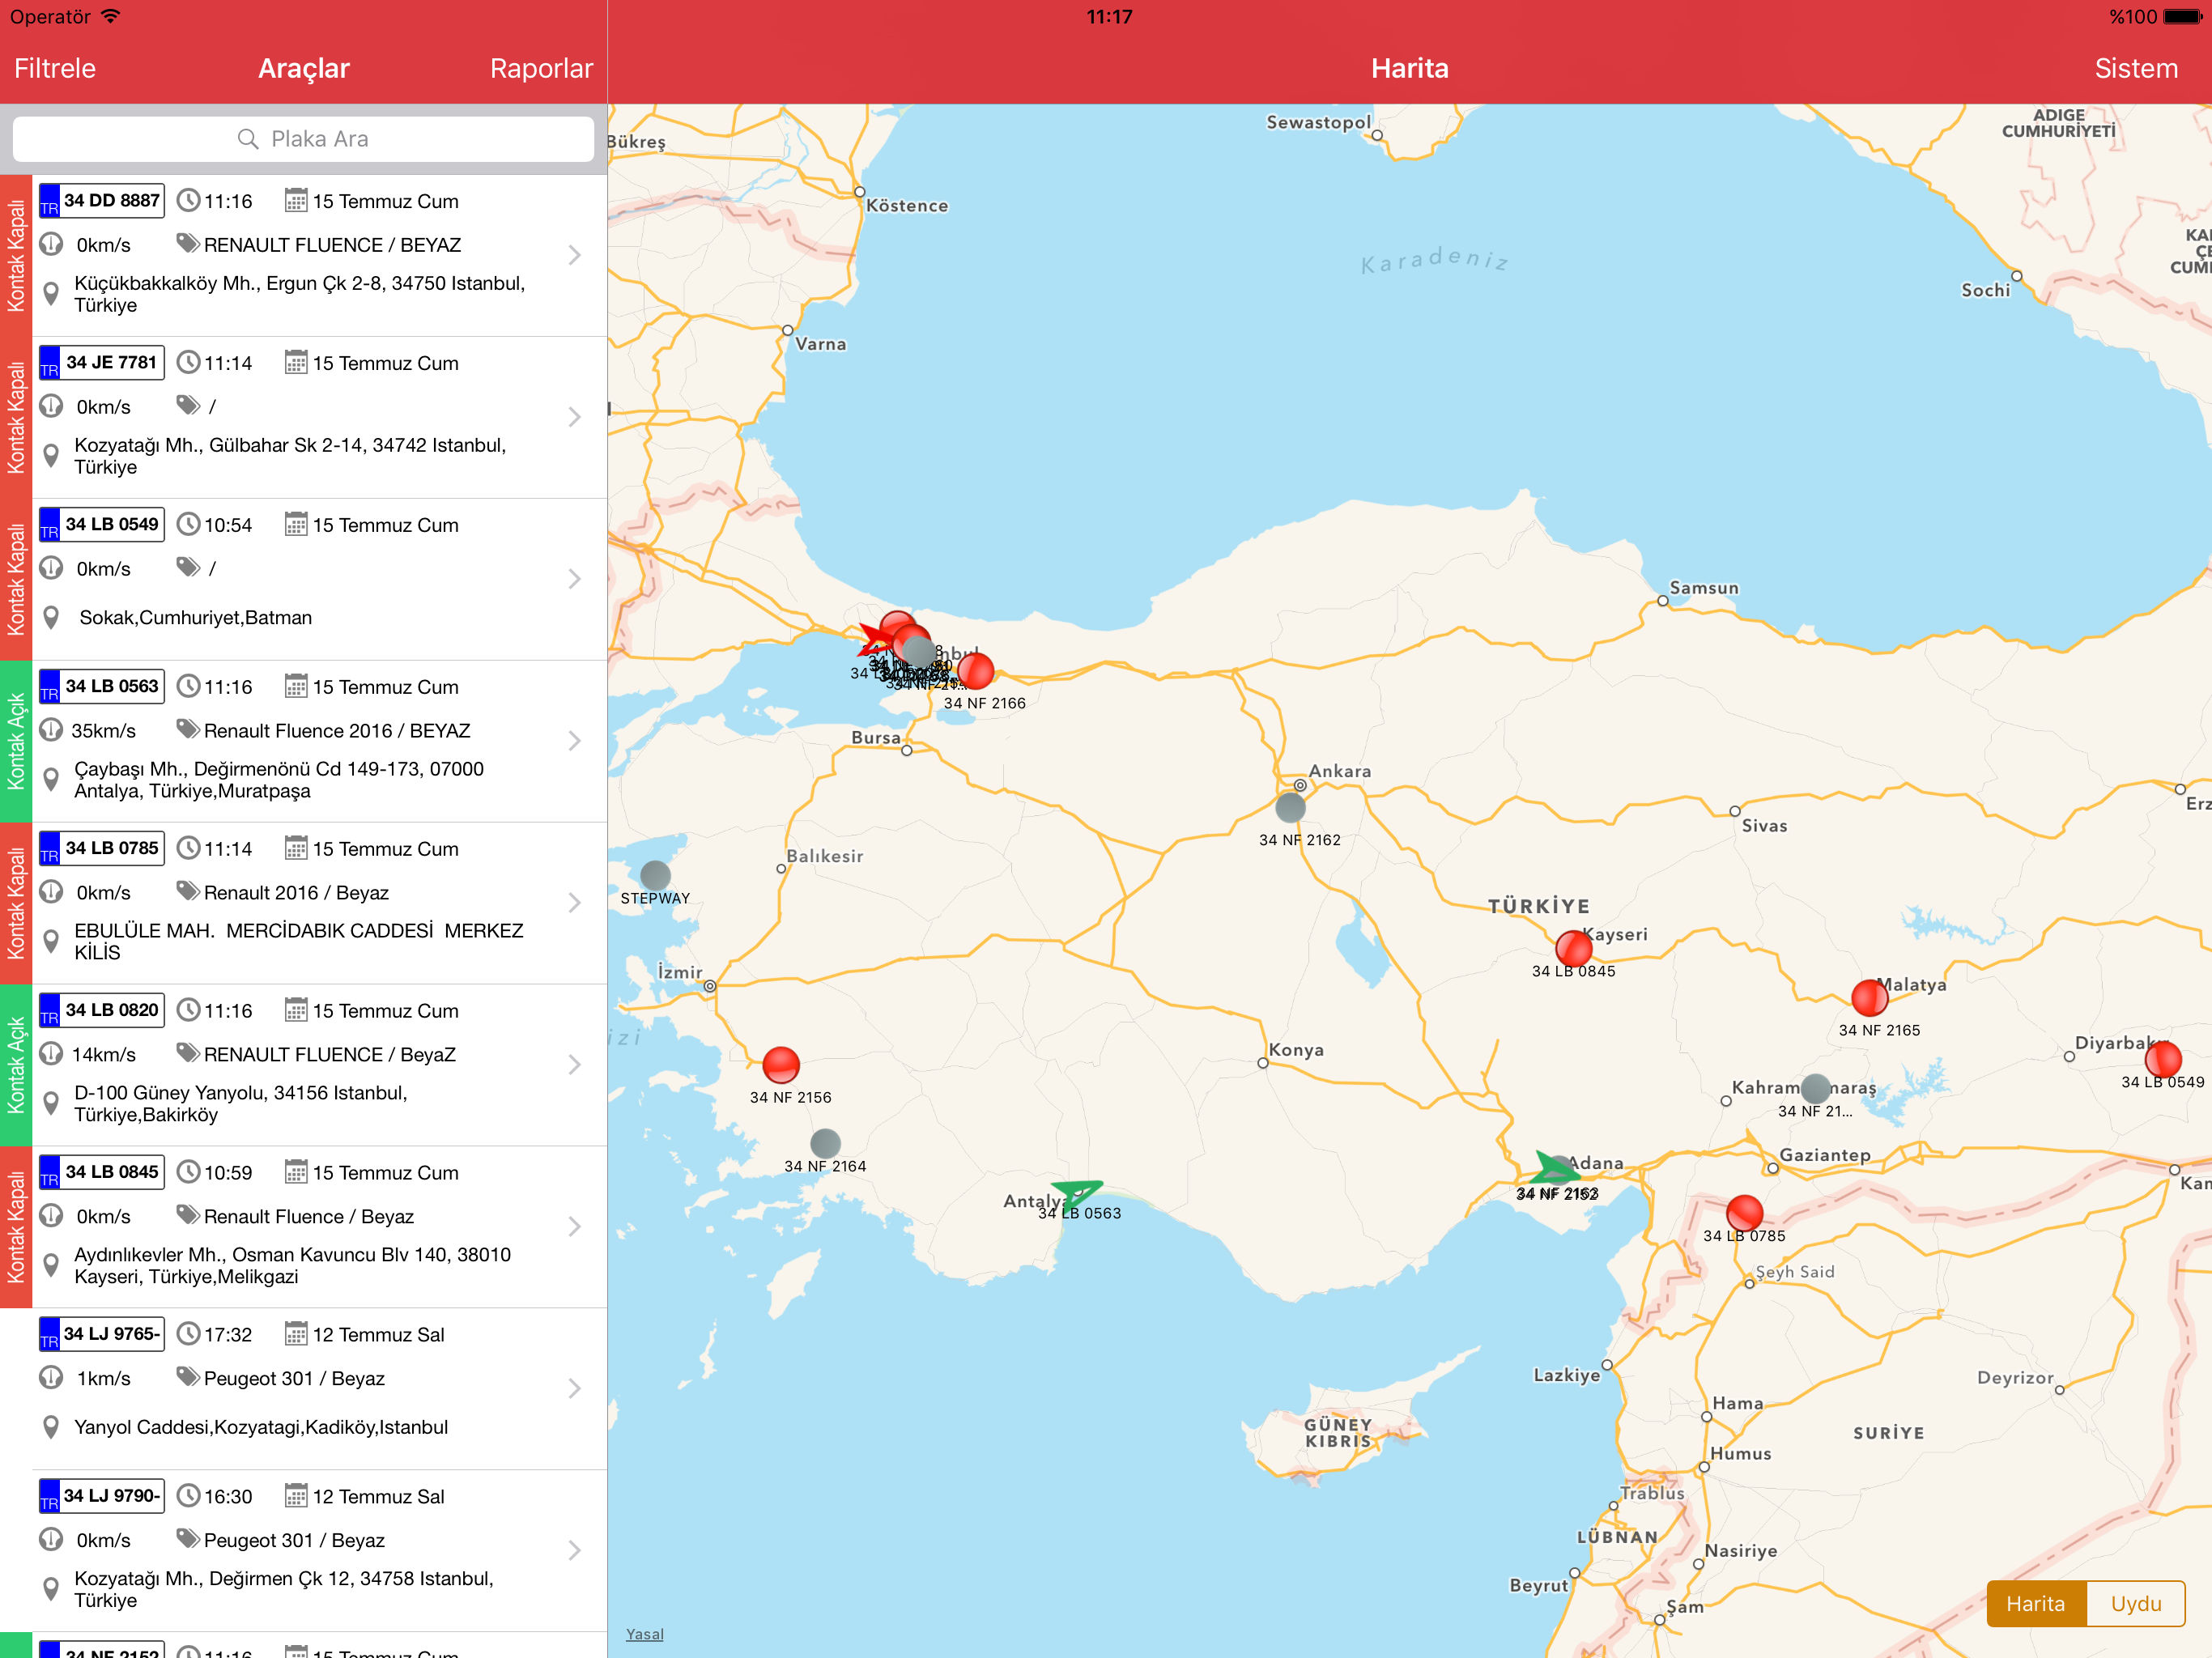Select red marker 34 LB 0785 on map
The height and width of the screenshot is (1658, 2212).
coord(1744,1213)
